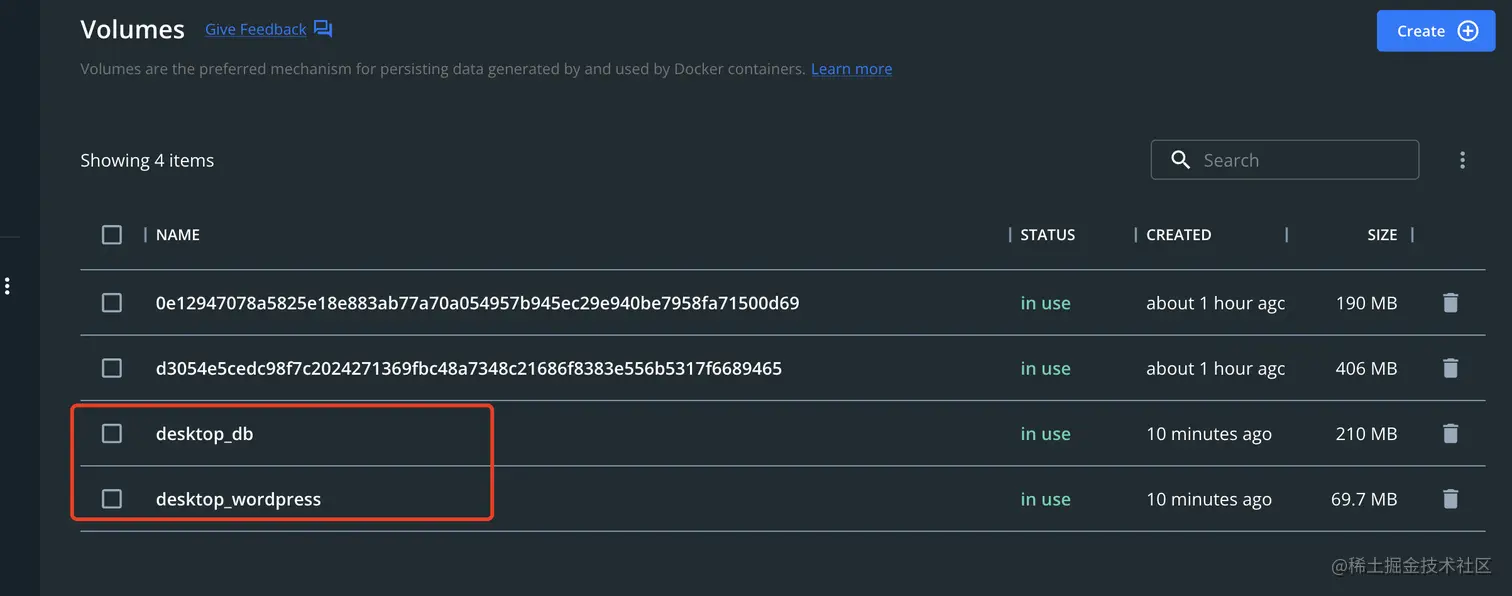
Task: Sort by the SIZE column header
Action: coord(1381,235)
